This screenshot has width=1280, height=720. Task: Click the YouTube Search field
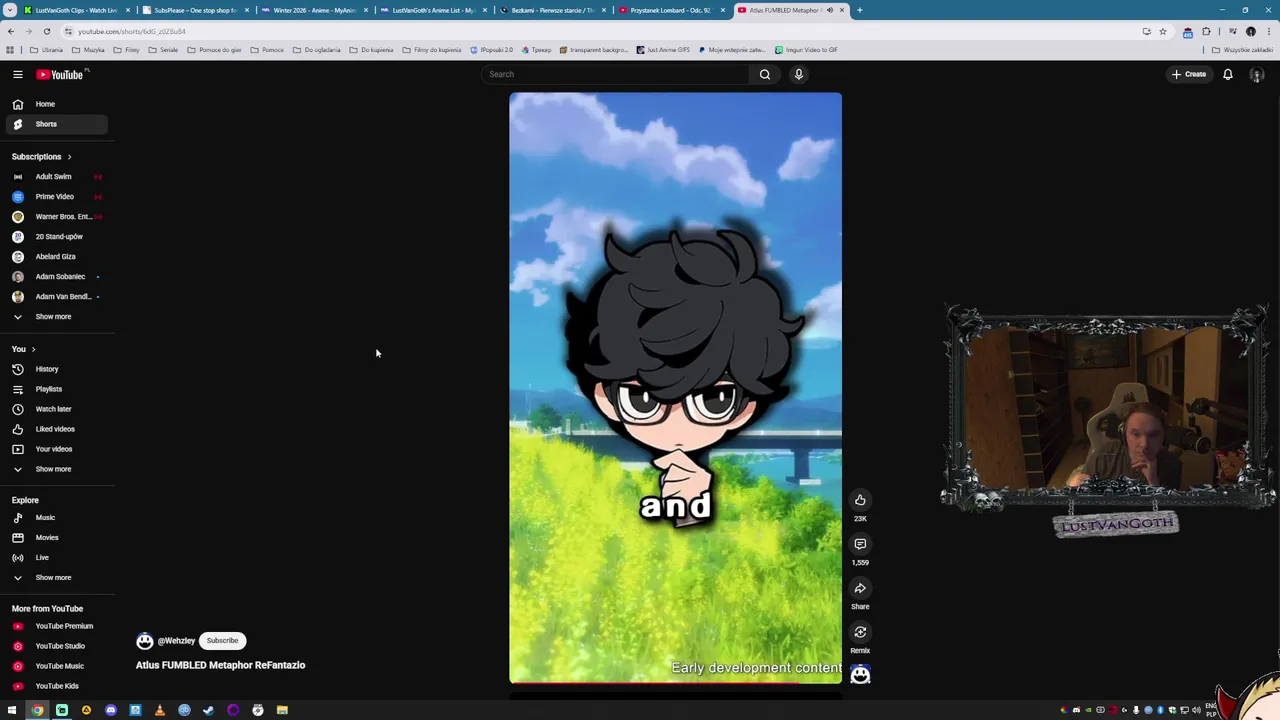(615, 74)
